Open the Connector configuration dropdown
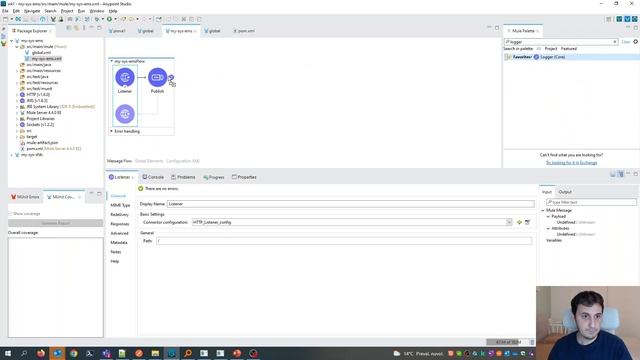The height and width of the screenshot is (360, 640). coord(509,222)
